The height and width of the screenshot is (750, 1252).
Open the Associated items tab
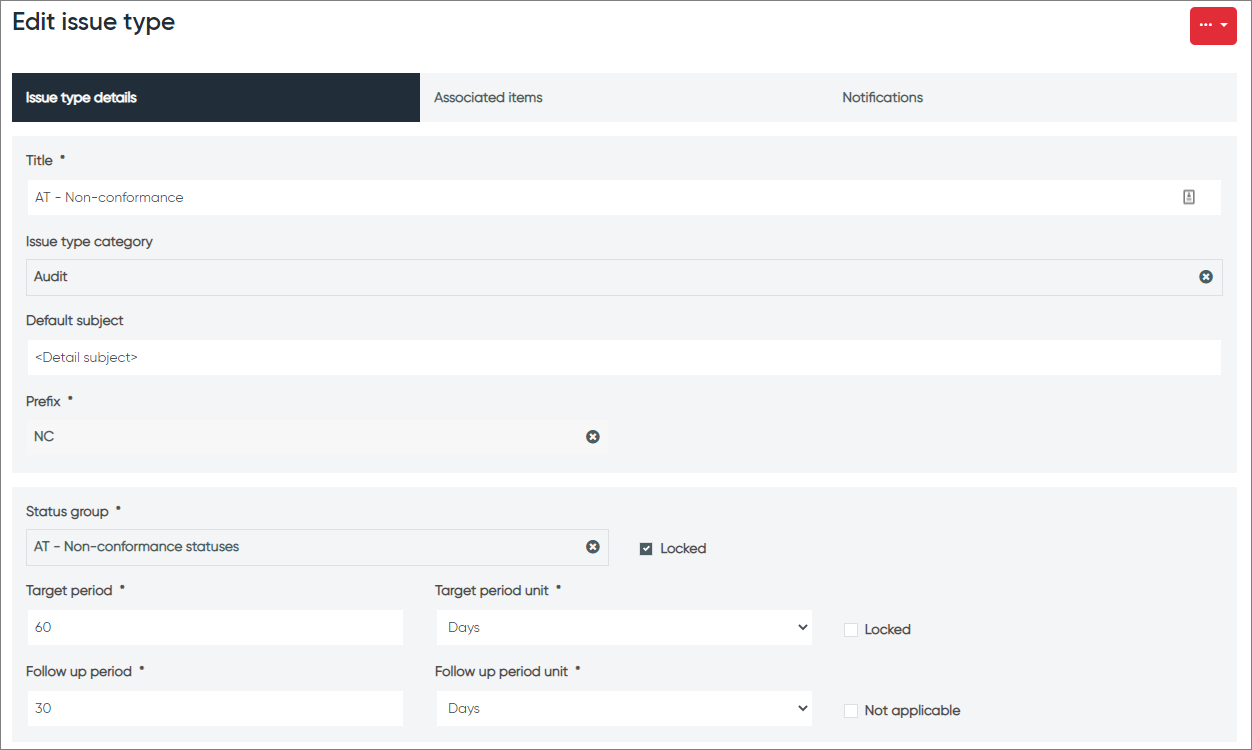(x=624, y=98)
